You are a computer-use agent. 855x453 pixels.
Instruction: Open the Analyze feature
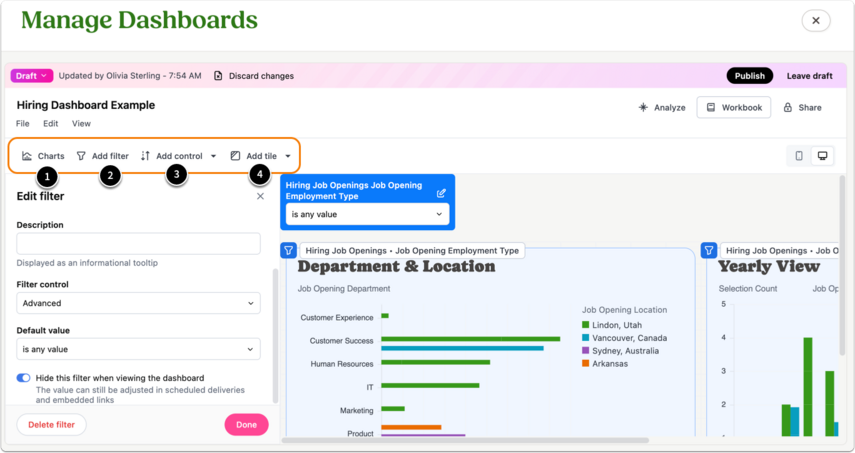point(662,107)
